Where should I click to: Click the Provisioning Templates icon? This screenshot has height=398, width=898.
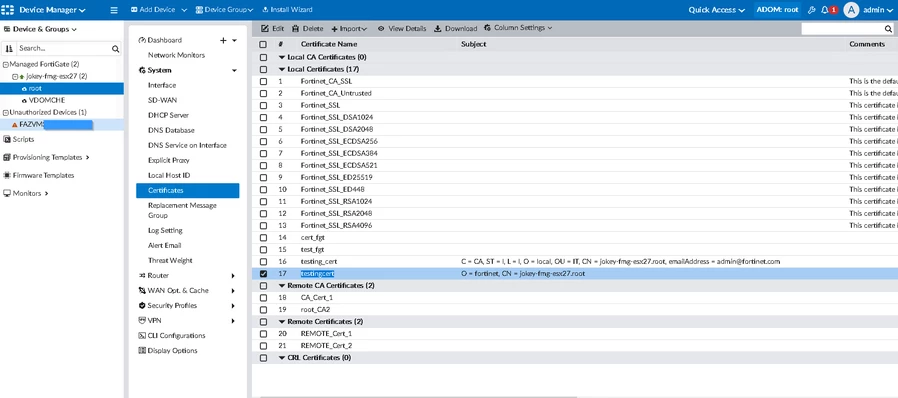7,157
